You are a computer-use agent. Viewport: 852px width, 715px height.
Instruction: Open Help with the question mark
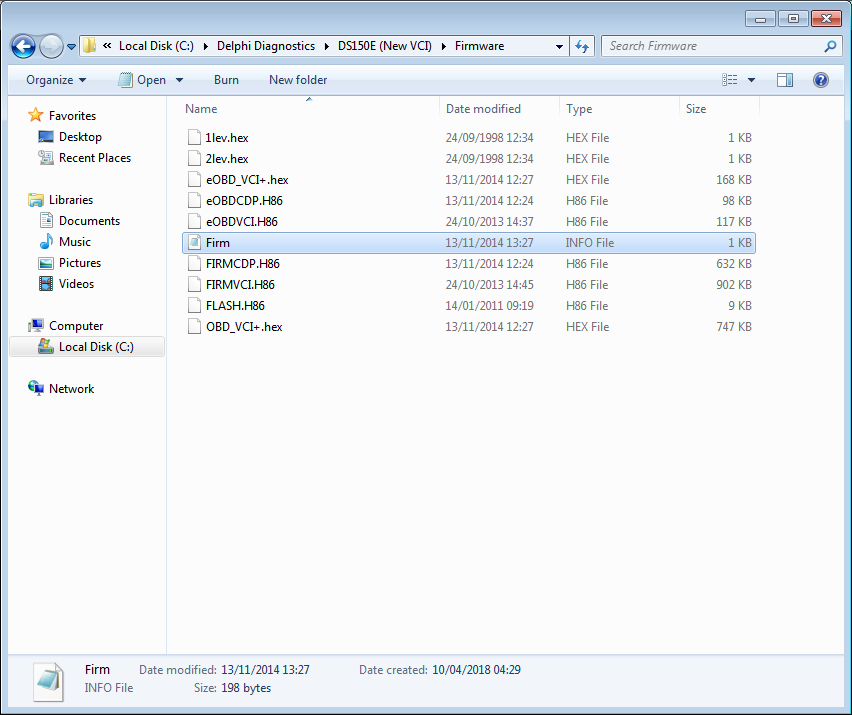[x=820, y=80]
